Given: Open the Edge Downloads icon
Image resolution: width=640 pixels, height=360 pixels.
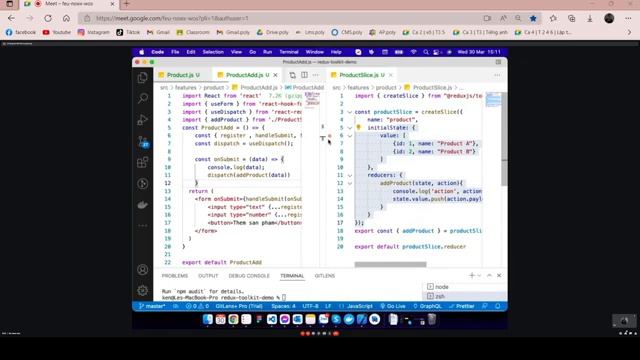Looking at the screenshot, I should 590,18.
